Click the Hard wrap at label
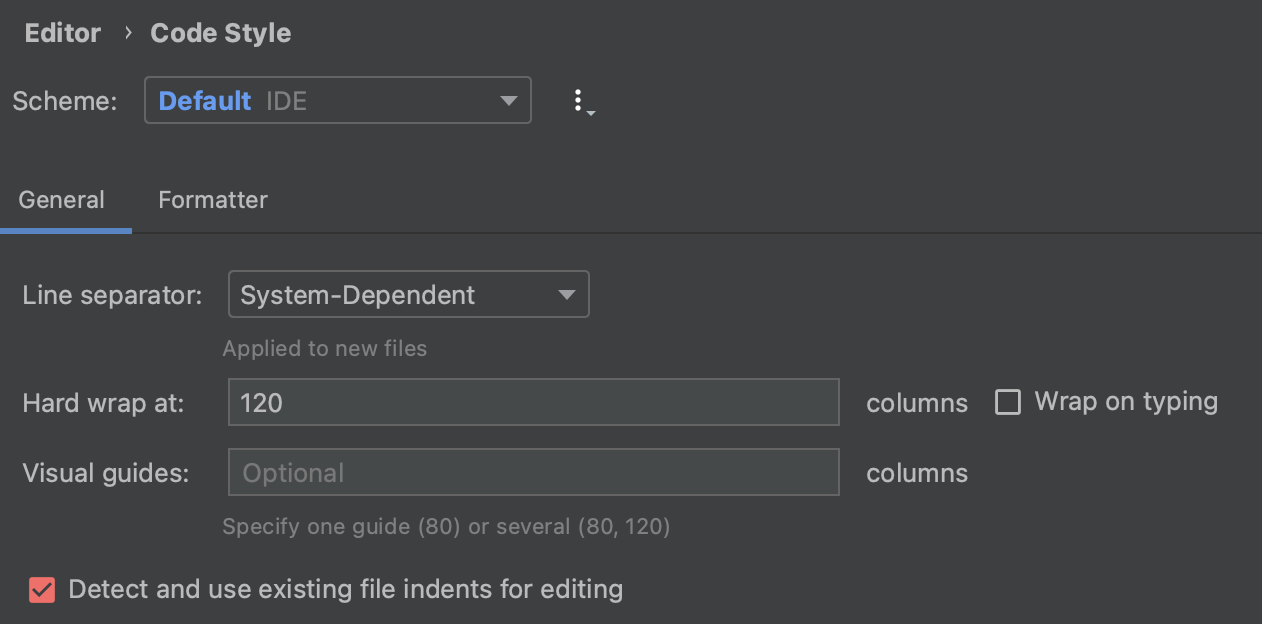1262x624 pixels. [x=104, y=403]
